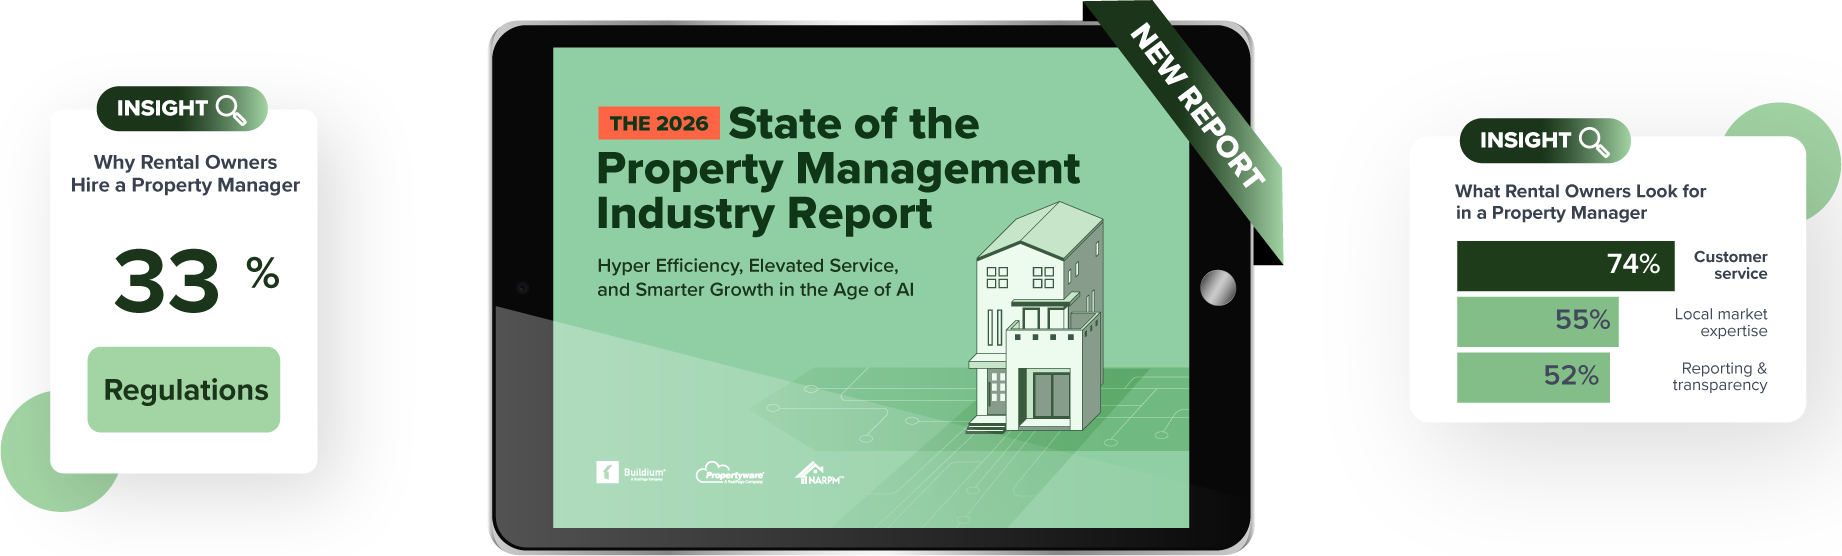Click the NARPM house logo
Viewport: 1842px width, 556px height.
(x=819, y=473)
